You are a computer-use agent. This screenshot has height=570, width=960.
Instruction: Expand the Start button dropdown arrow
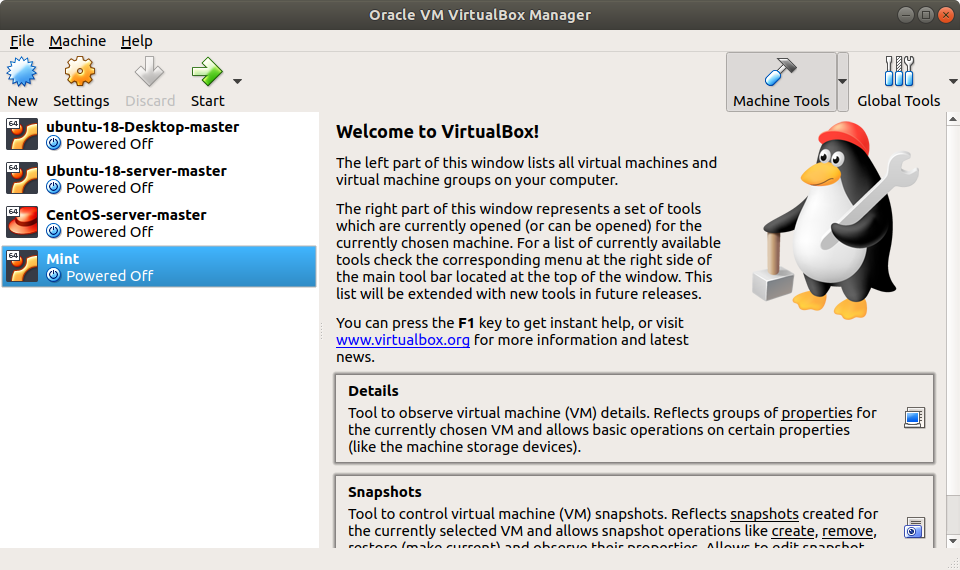(238, 81)
